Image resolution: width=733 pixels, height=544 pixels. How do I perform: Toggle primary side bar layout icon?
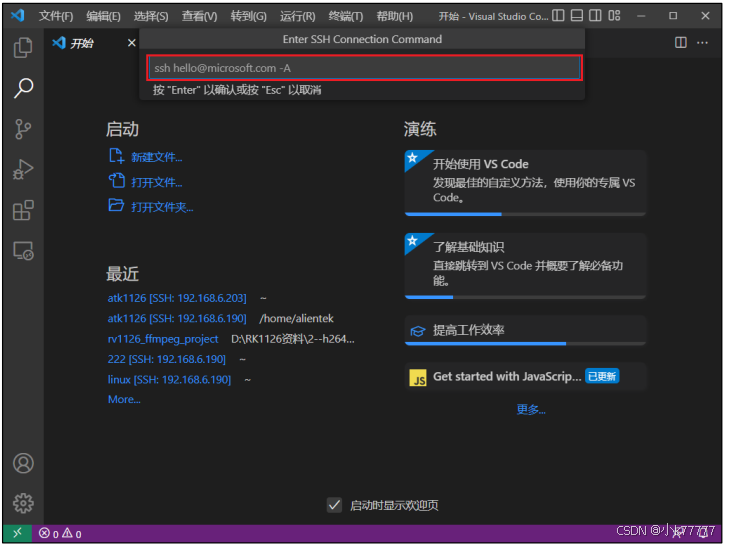[558, 16]
